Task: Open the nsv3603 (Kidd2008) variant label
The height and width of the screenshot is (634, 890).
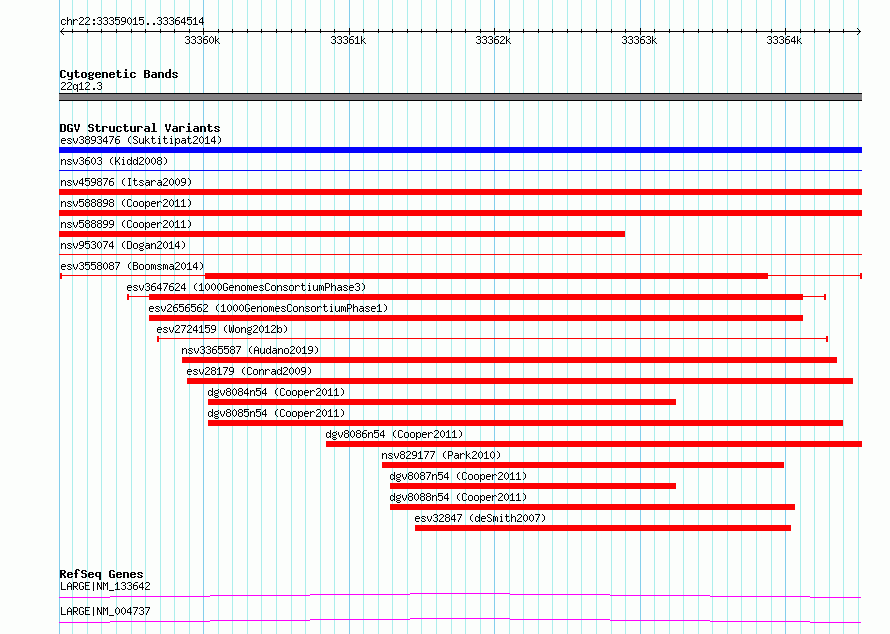Action: 114,161
